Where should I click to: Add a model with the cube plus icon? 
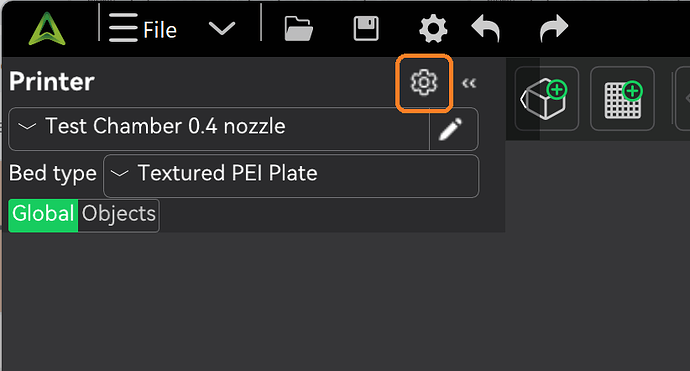546,99
